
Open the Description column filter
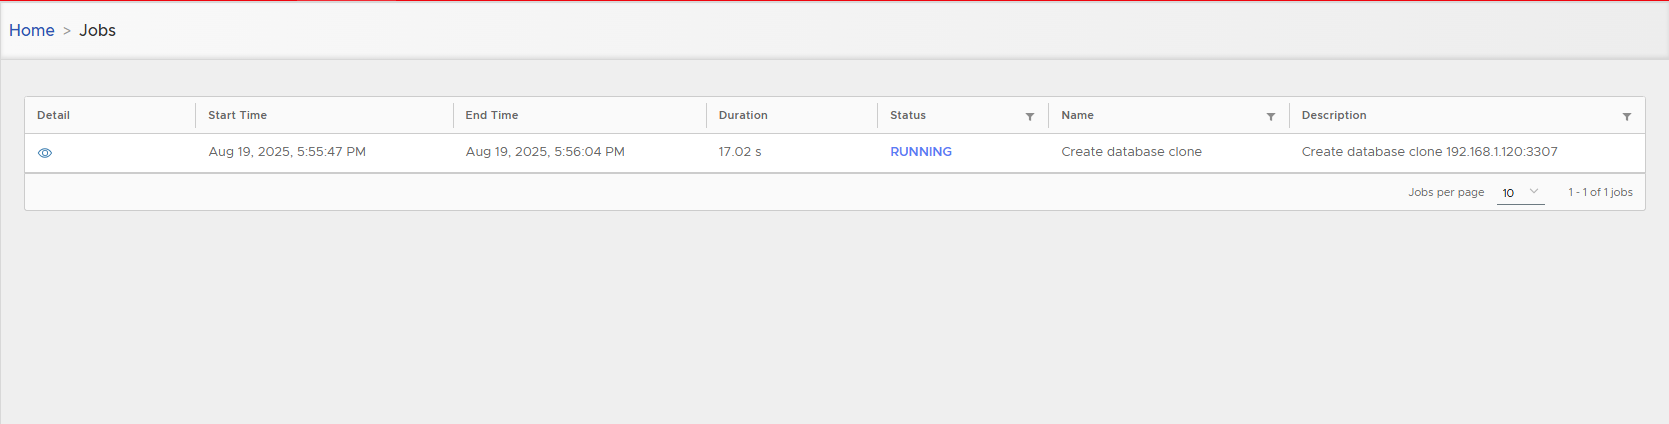click(1627, 117)
